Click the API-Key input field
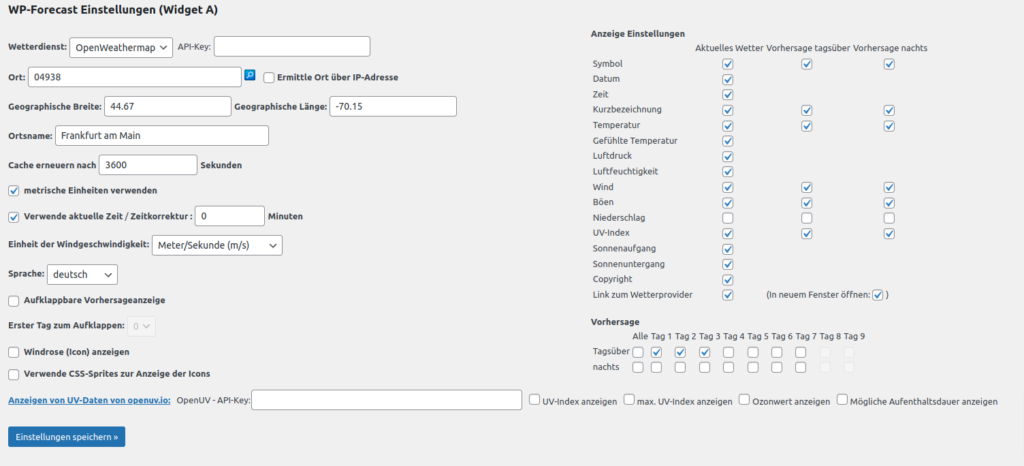1024x466 pixels. pos(292,47)
